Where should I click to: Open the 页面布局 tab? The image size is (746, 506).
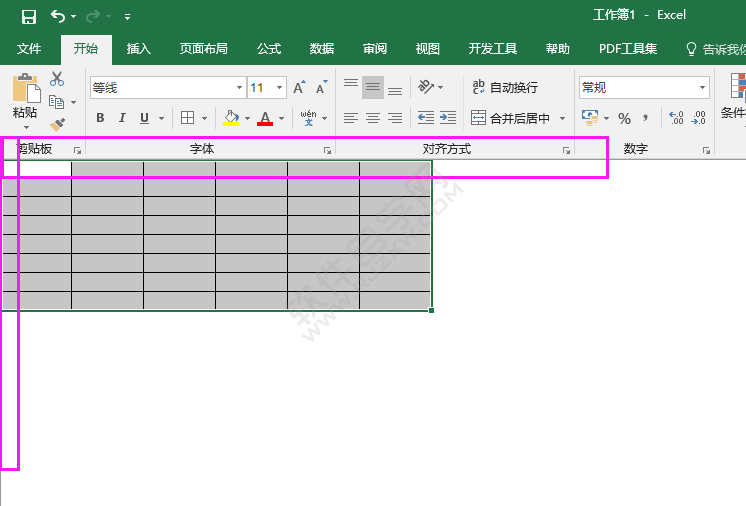point(204,49)
